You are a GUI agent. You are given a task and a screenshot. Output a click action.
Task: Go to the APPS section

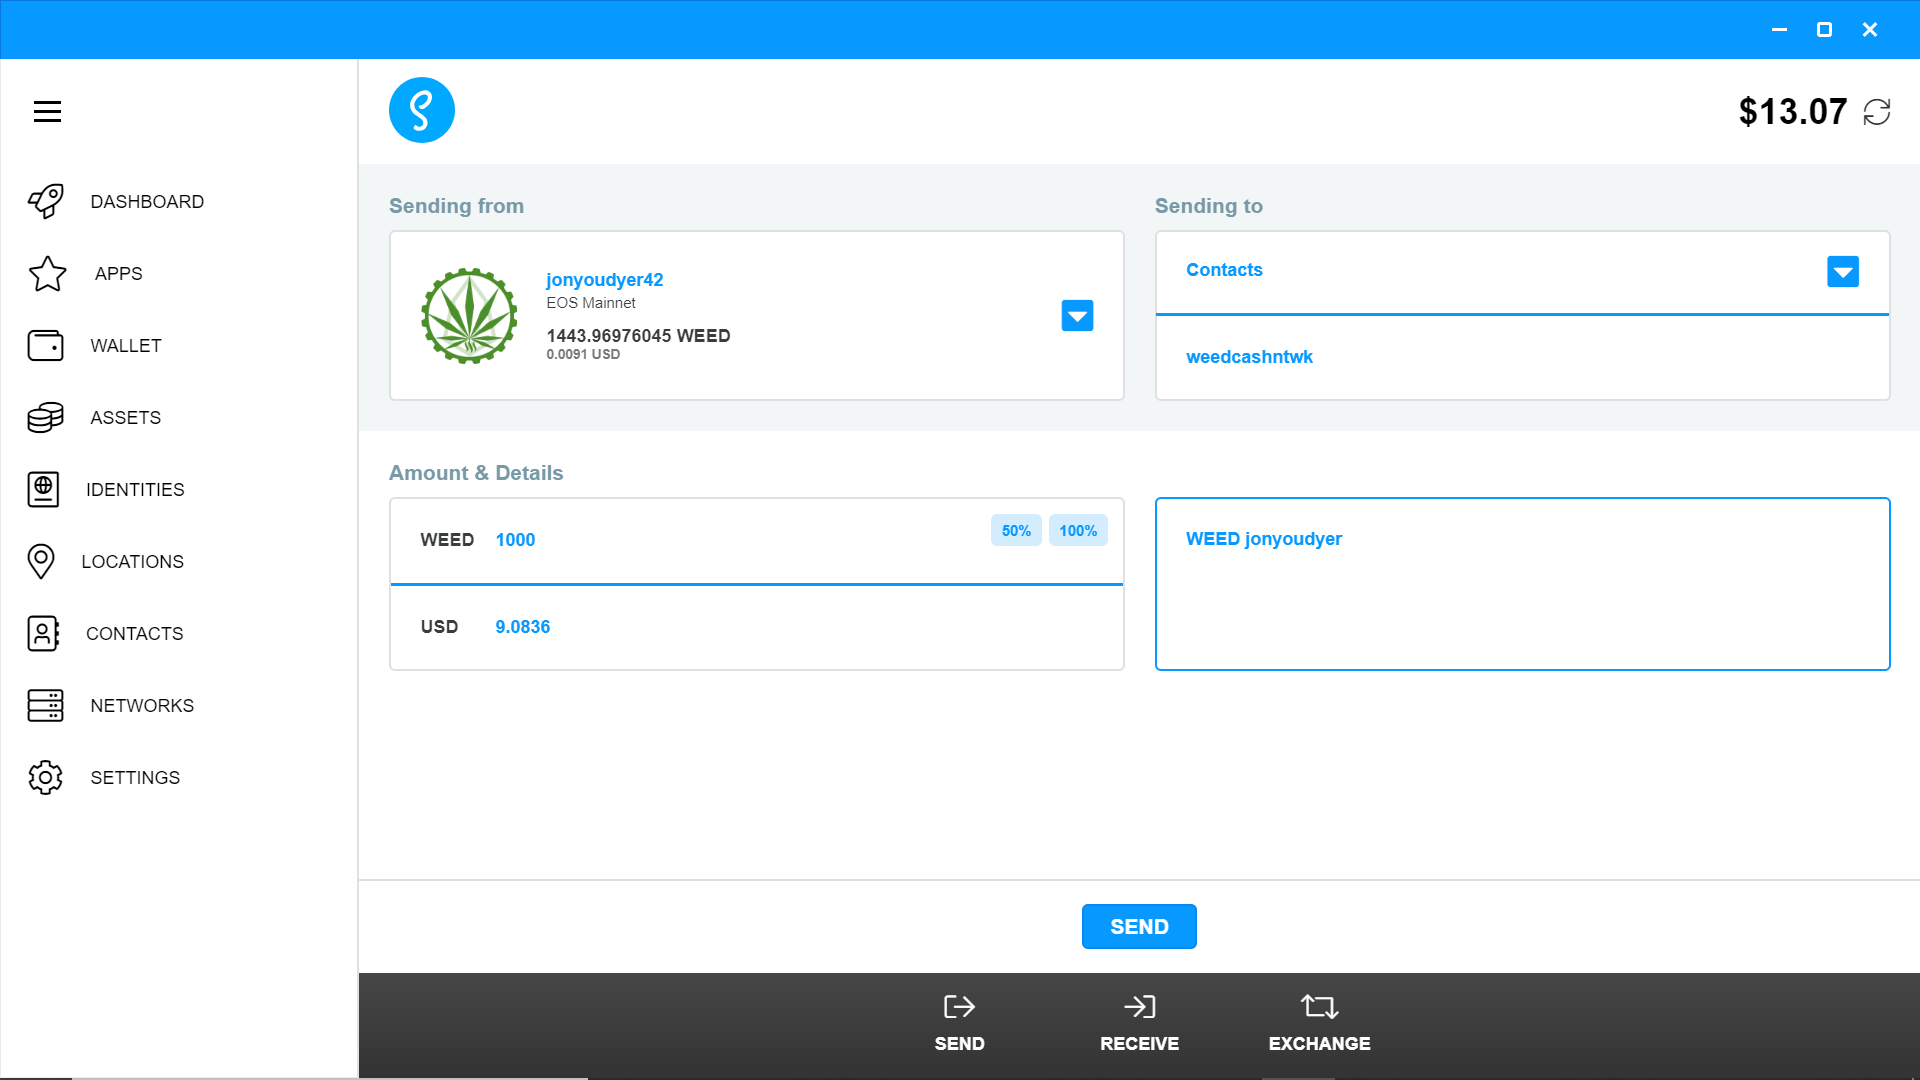click(119, 273)
